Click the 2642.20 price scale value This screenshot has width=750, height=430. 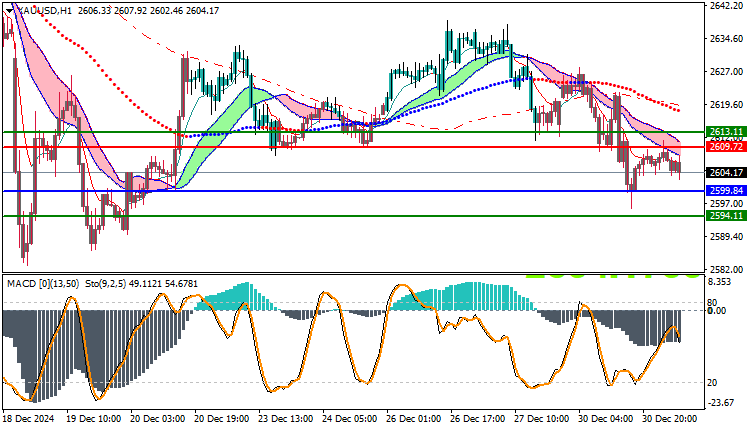pyautogui.click(x=727, y=6)
